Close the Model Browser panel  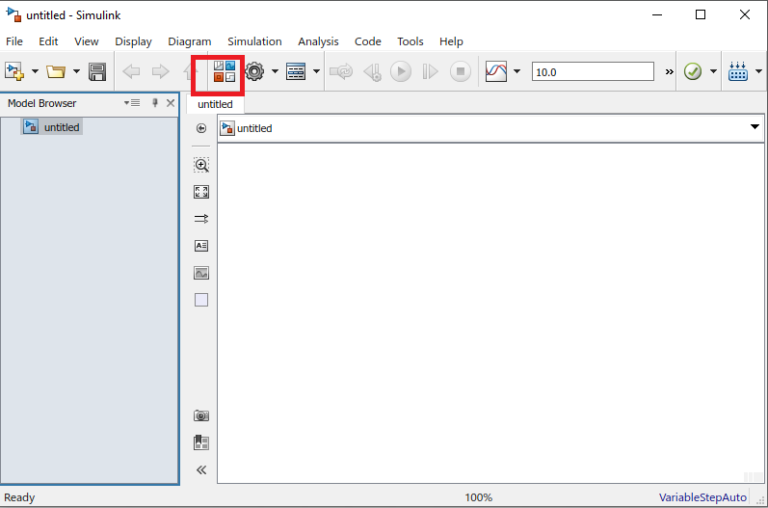tap(170, 103)
